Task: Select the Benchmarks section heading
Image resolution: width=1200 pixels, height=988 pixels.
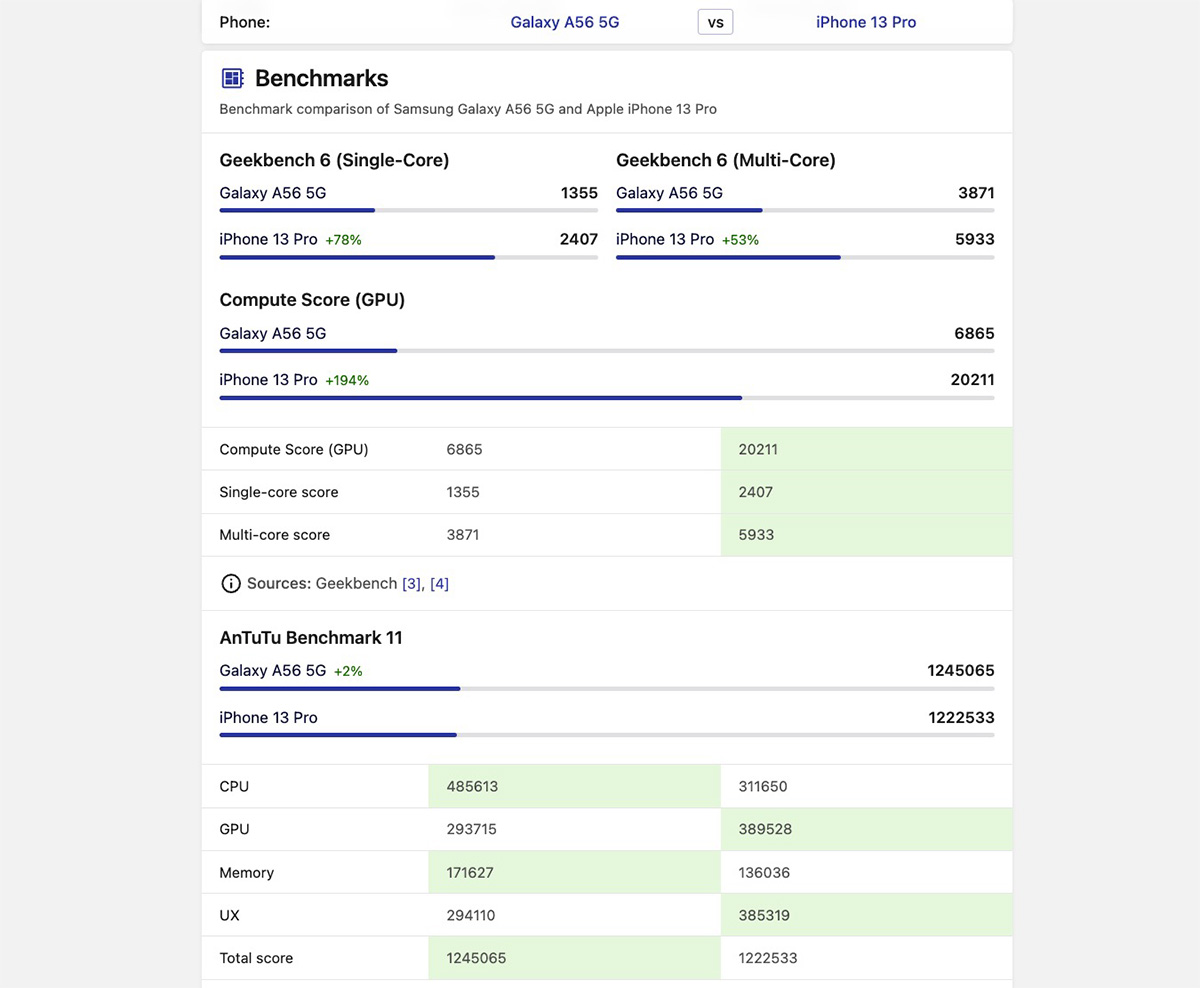Action: [x=321, y=78]
